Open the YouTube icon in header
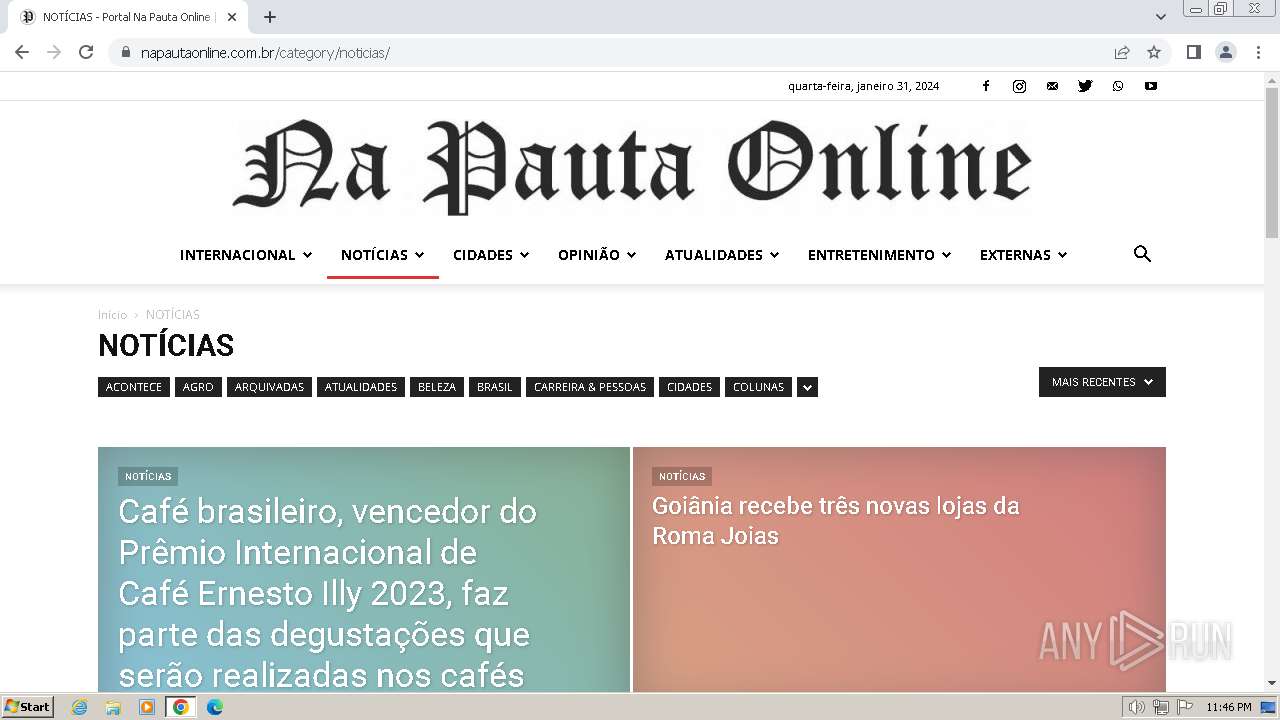This screenshot has height=720, width=1280. point(1151,86)
